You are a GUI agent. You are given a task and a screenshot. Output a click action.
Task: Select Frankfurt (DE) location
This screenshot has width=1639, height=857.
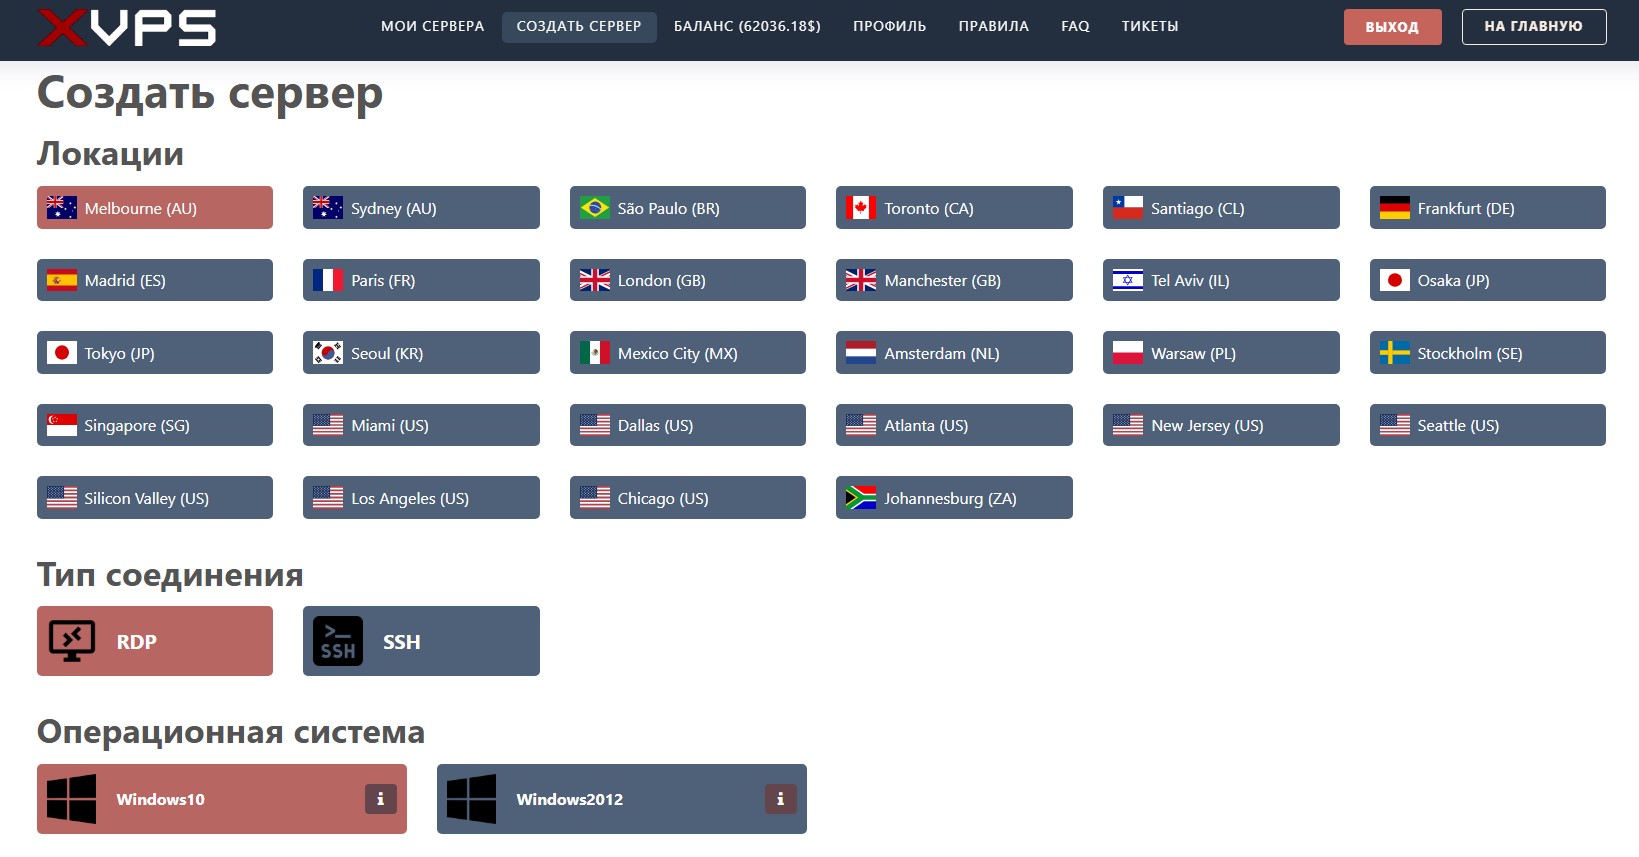[1486, 208]
